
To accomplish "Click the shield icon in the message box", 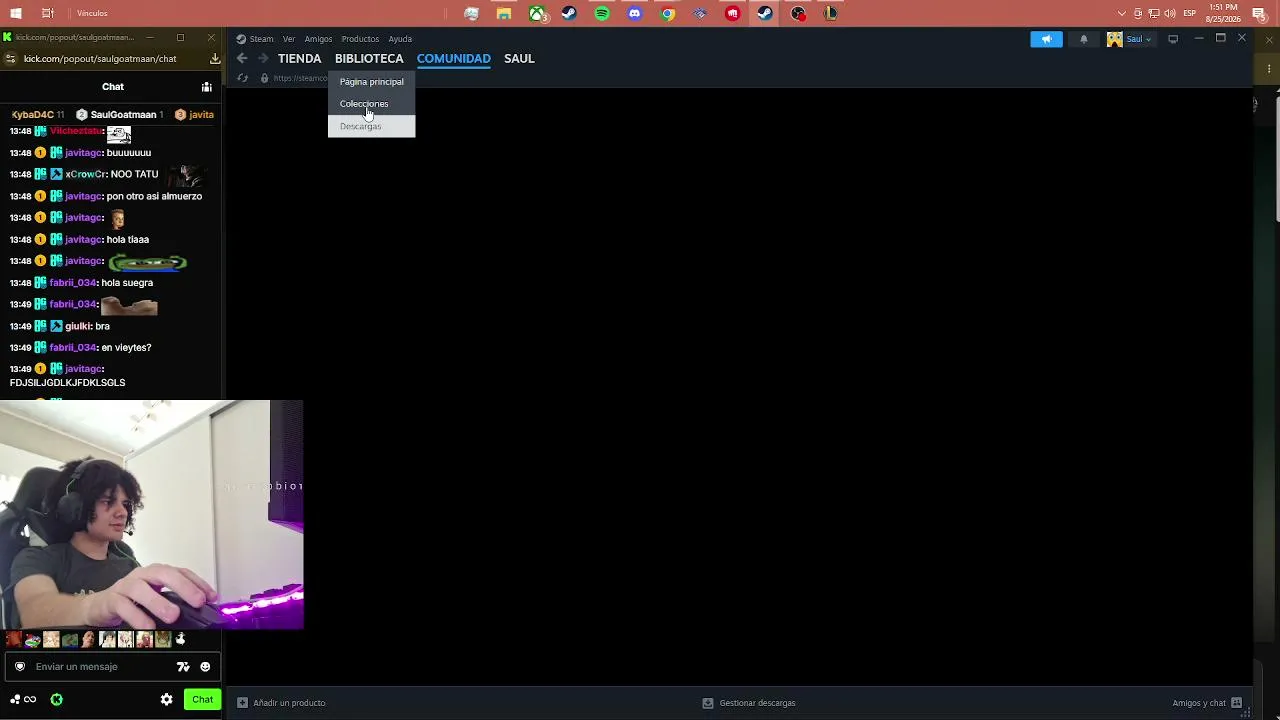I will (20, 667).
